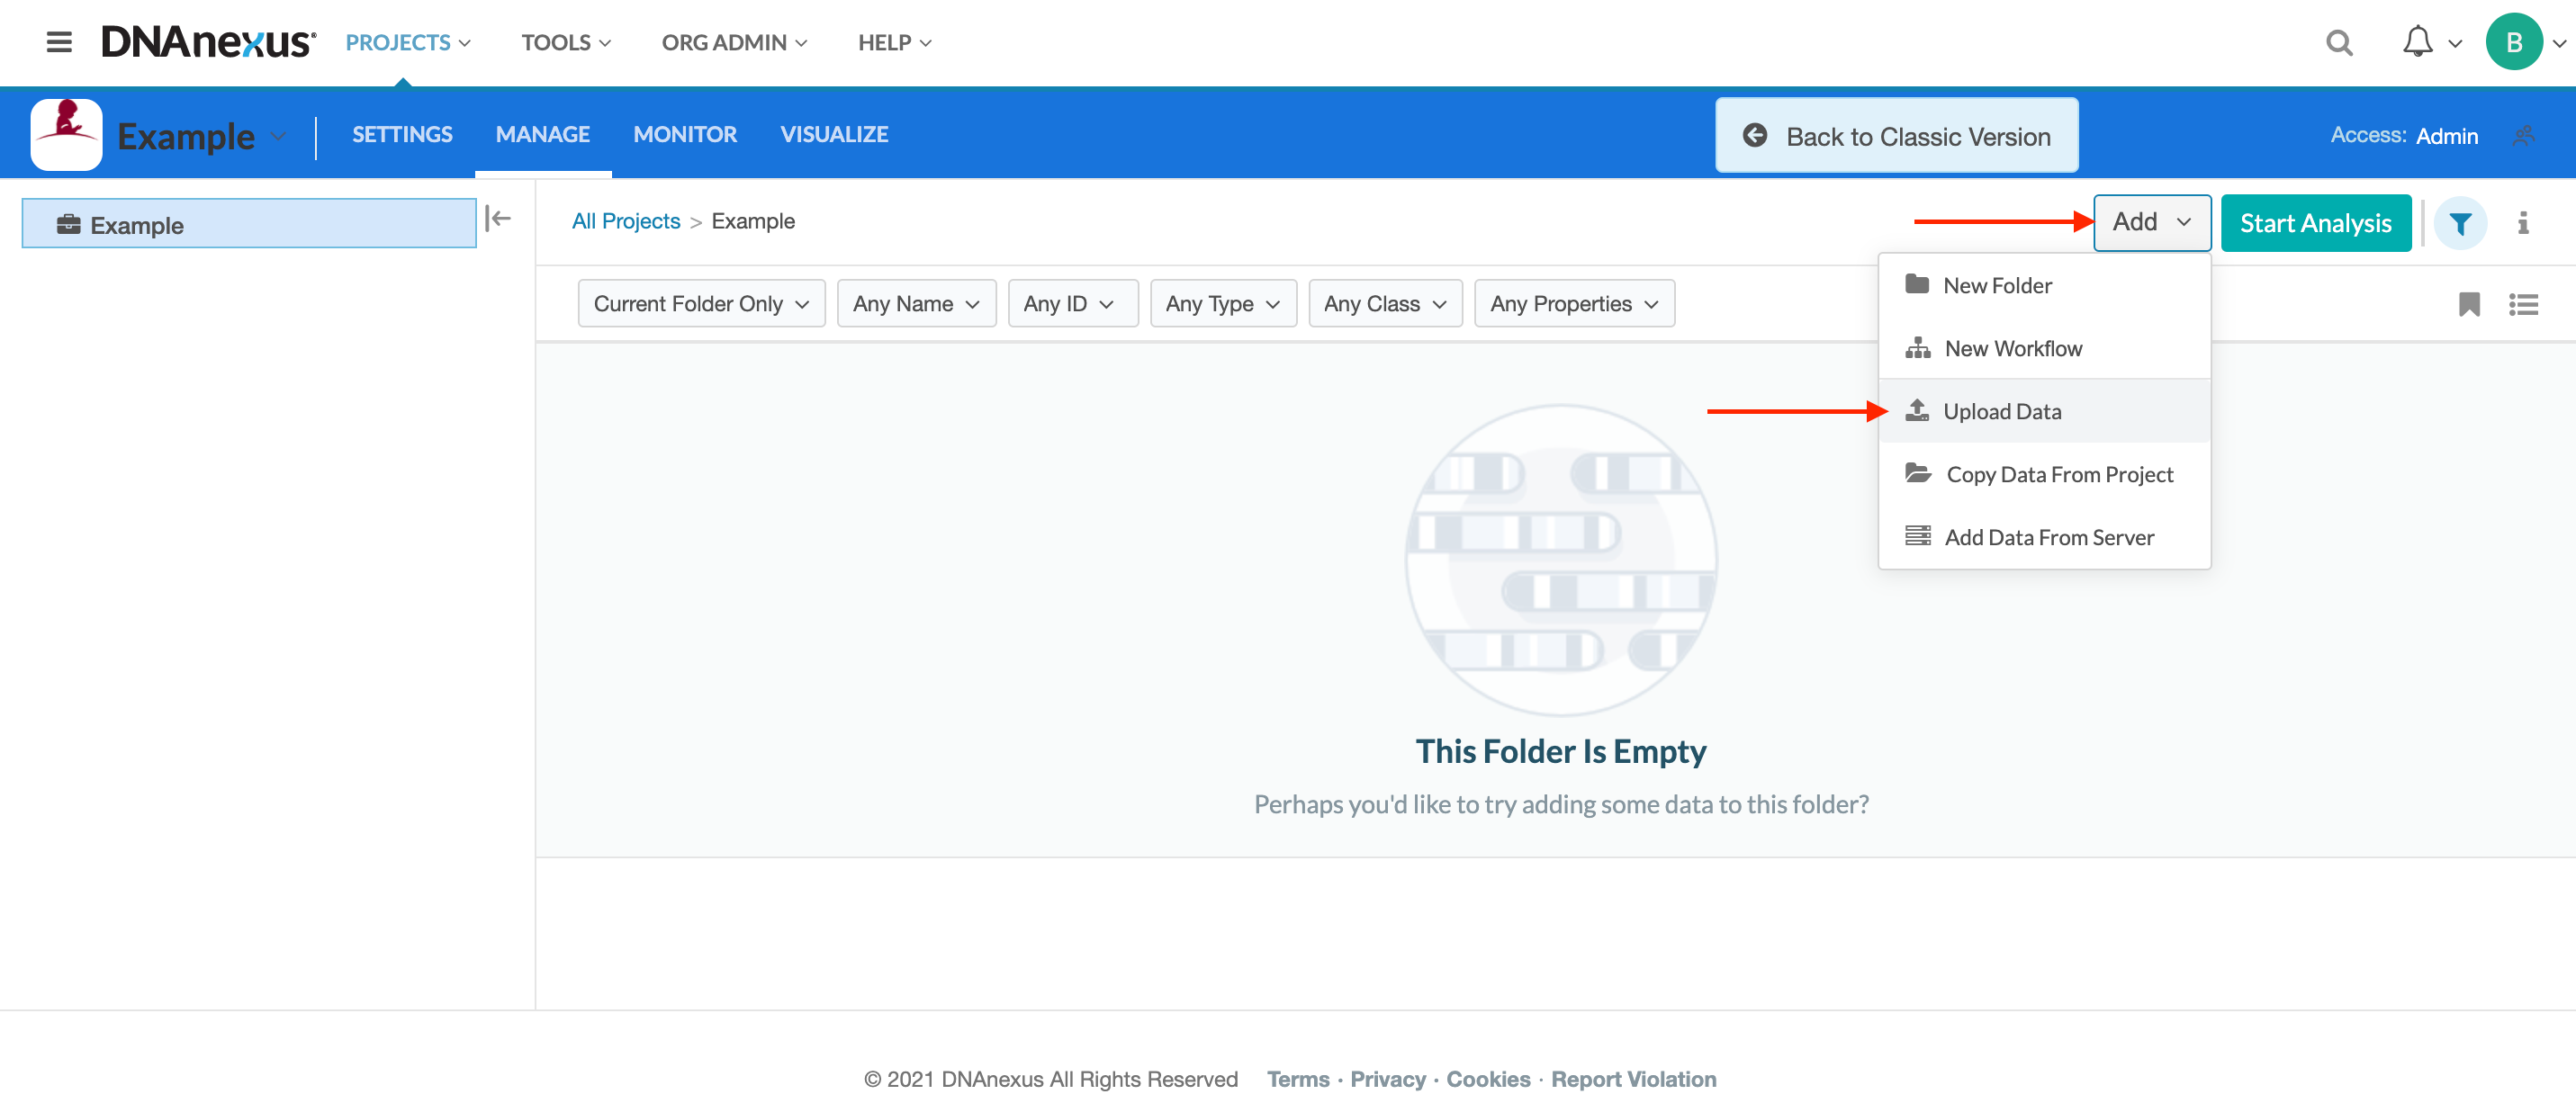Image resolution: width=2576 pixels, height=1112 pixels.
Task: Open the Example project name dropdown
Action: pos(201,136)
